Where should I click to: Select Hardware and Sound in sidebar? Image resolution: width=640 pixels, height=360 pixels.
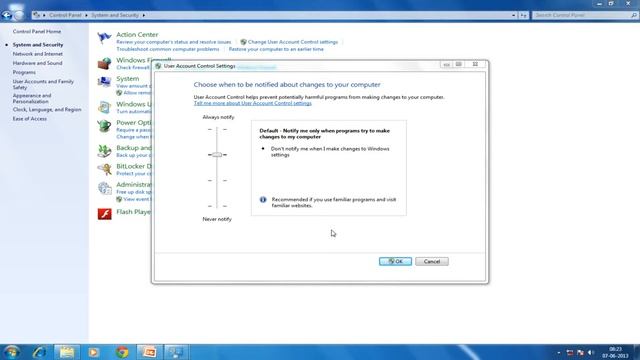pyautogui.click(x=38, y=63)
